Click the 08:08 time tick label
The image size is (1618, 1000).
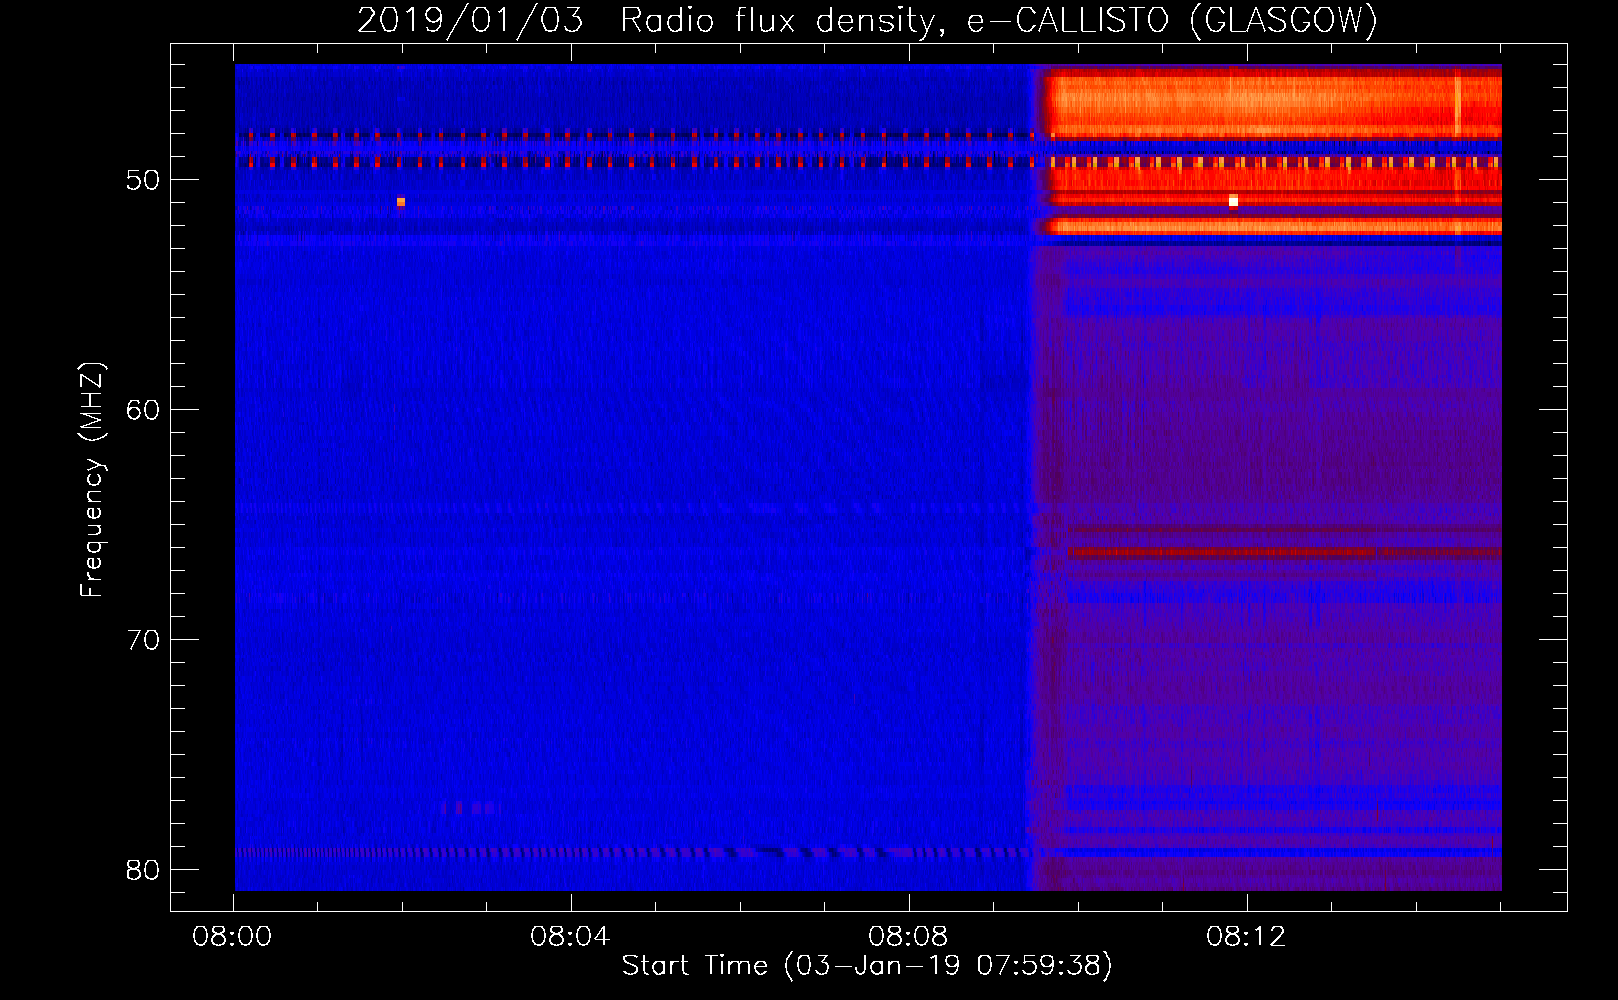coord(908,937)
